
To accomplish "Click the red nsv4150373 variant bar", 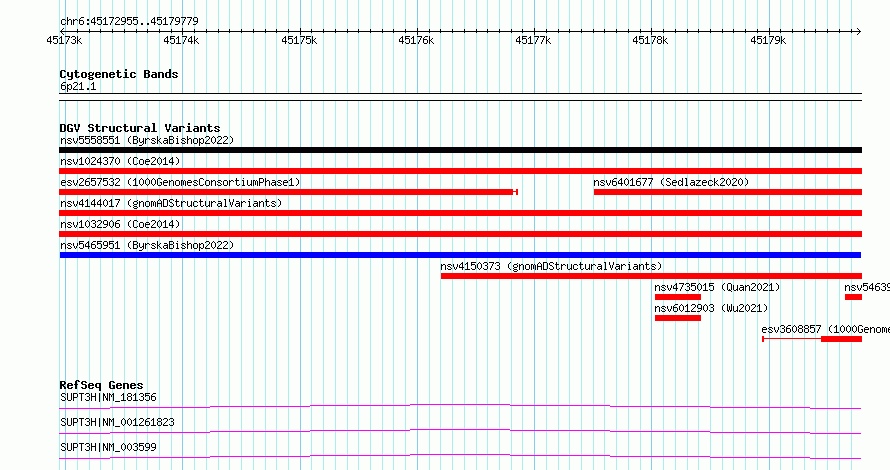I will click(651, 276).
